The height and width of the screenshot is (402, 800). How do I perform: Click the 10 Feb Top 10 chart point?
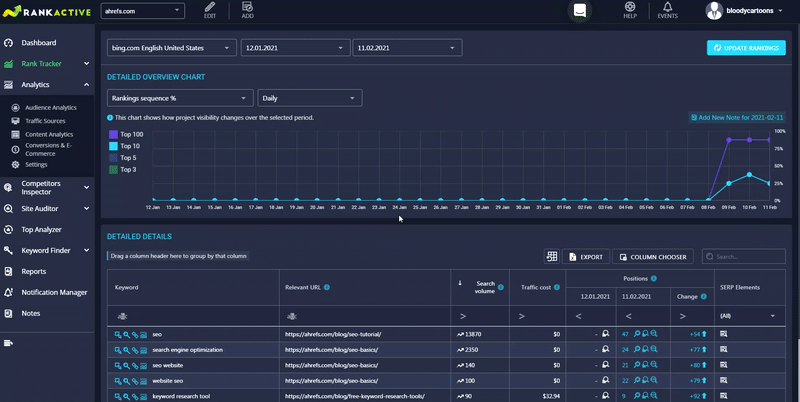point(749,174)
